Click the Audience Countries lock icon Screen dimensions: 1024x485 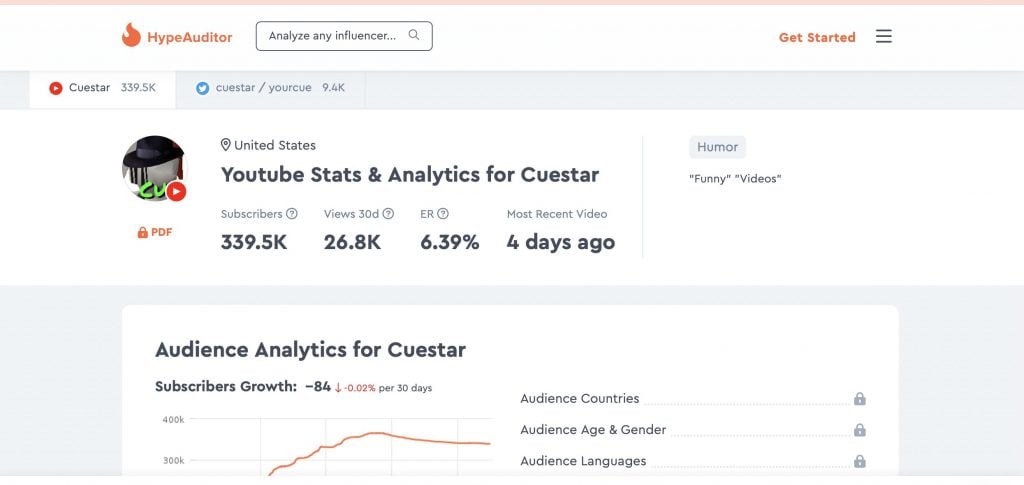859,398
